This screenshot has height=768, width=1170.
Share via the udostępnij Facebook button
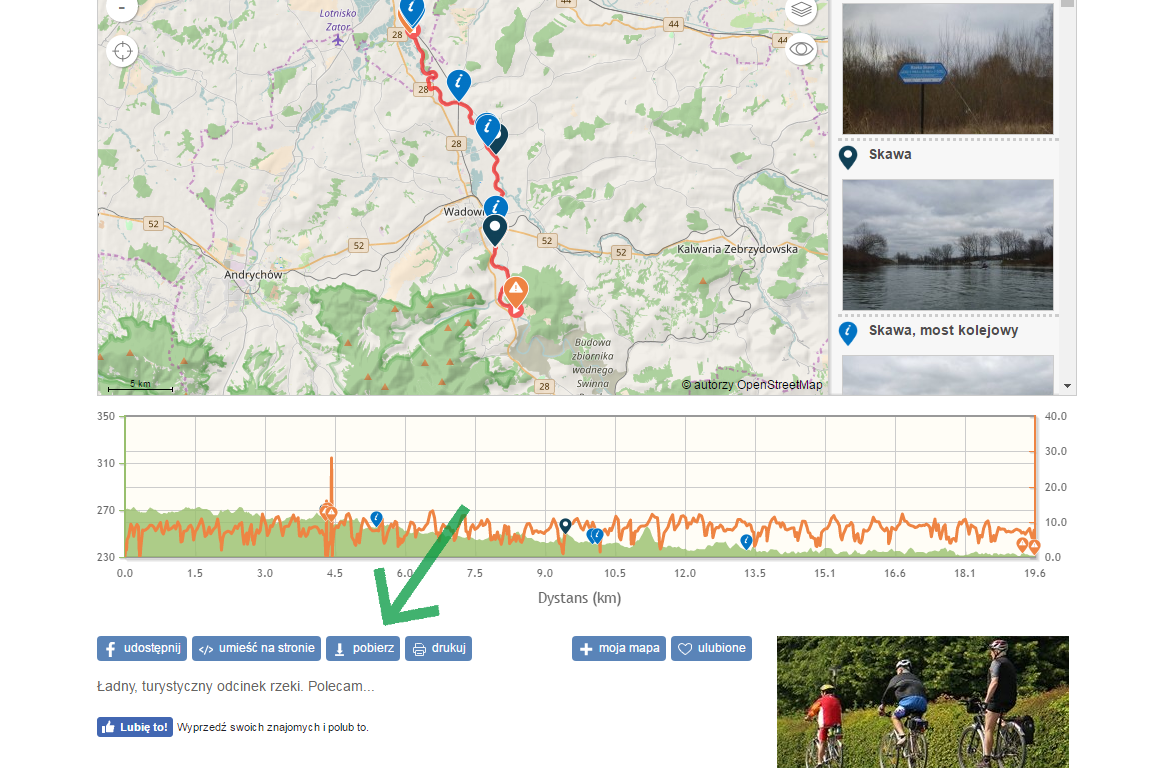pos(142,649)
